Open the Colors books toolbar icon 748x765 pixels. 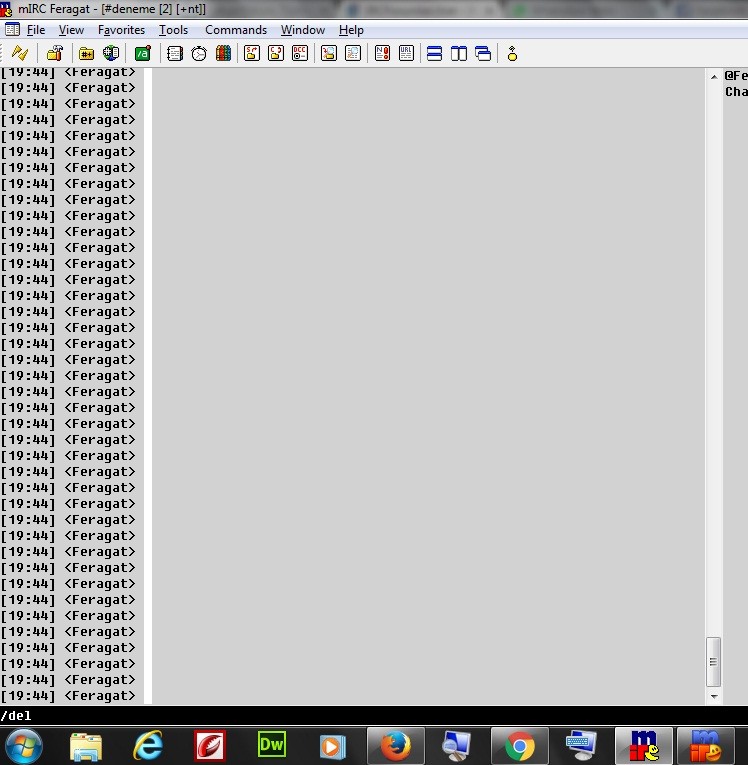[223, 53]
